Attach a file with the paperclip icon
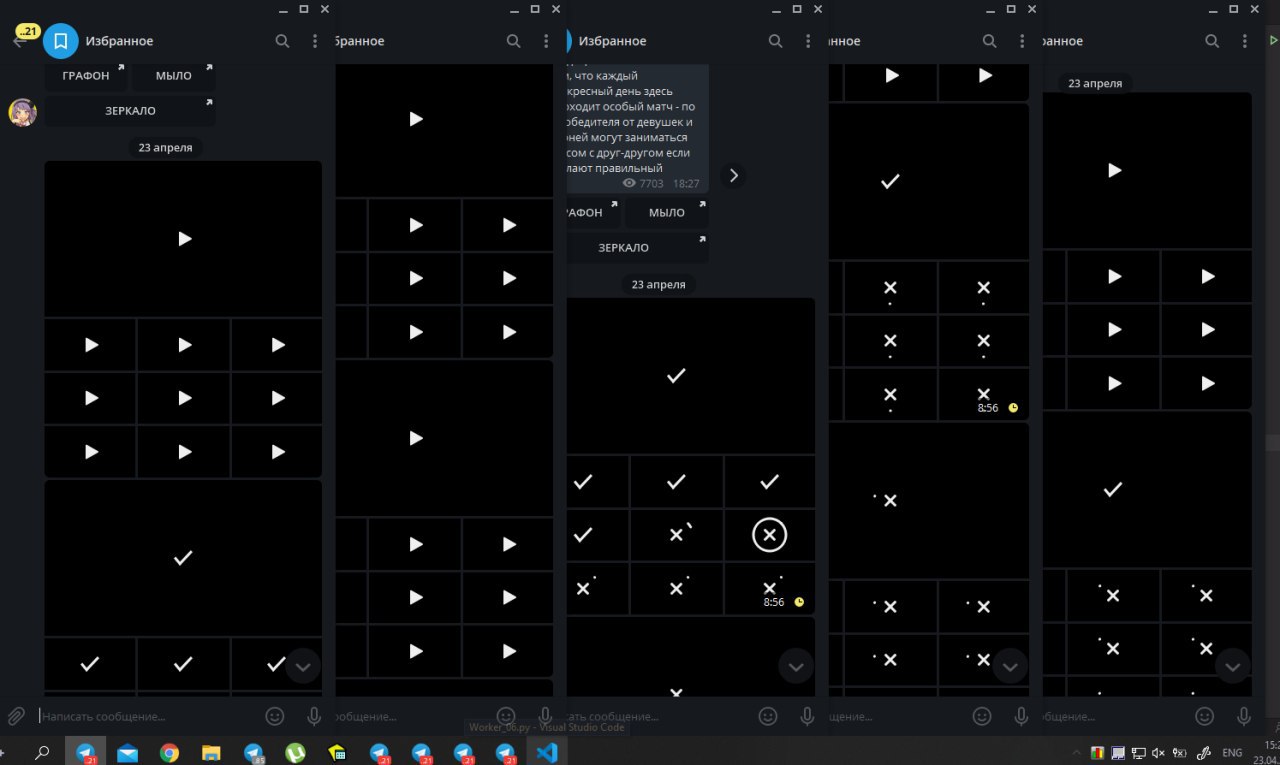 16,716
